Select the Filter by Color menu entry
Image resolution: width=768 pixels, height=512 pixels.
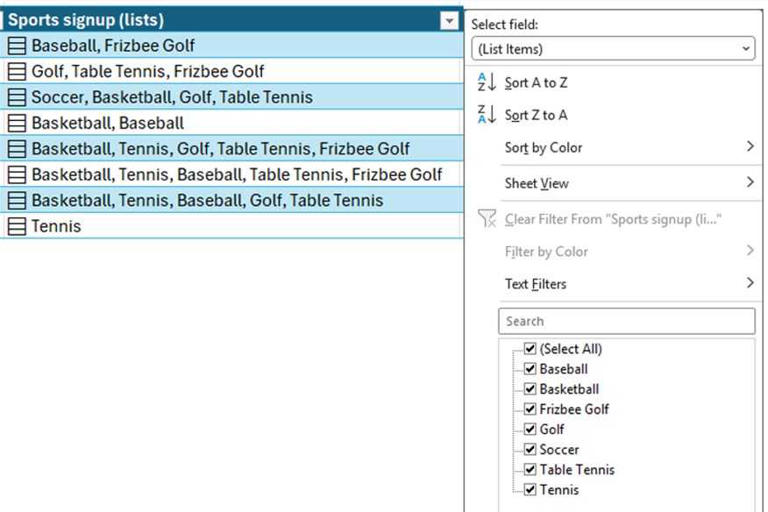(x=546, y=252)
